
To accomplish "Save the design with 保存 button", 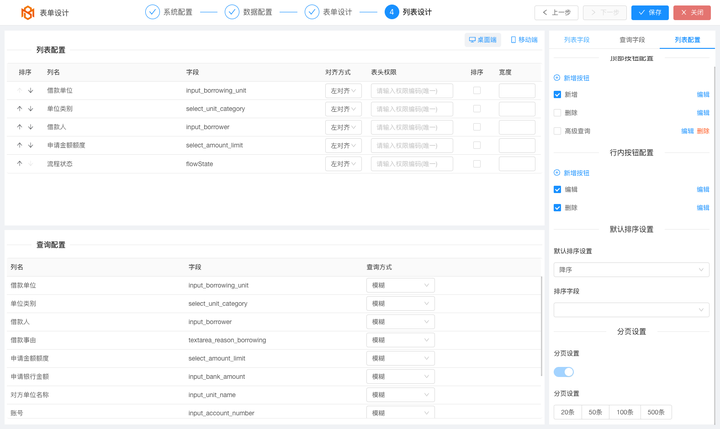I will [650, 12].
